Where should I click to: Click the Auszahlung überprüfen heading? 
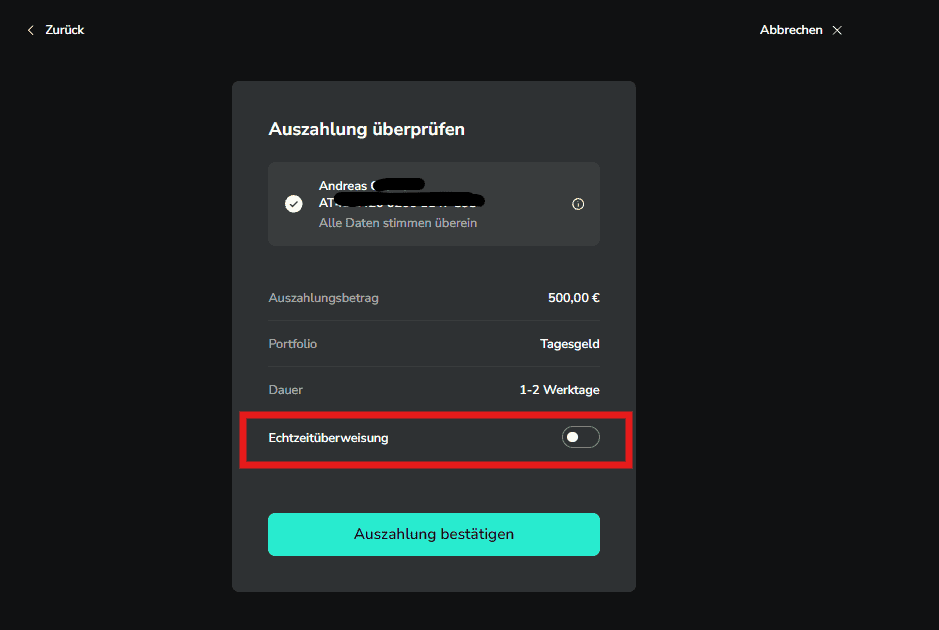[366, 129]
